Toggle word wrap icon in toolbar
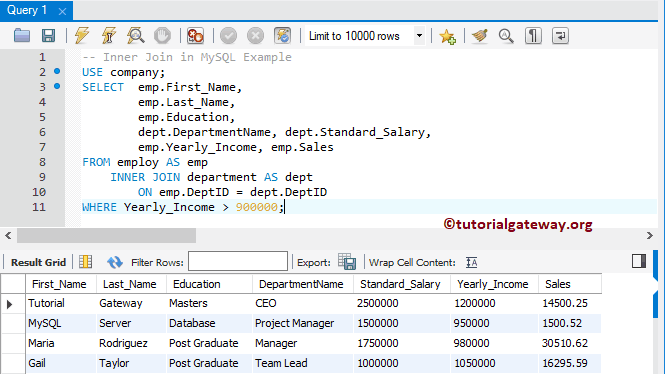The image size is (665, 374). 560,36
